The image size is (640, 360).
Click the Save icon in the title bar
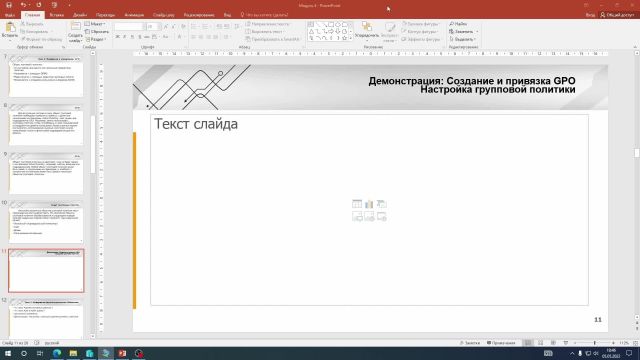(x=9, y=5)
